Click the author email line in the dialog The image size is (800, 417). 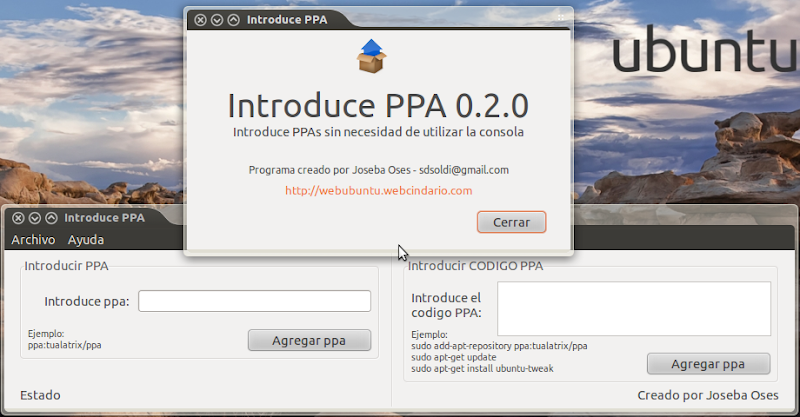click(379, 170)
